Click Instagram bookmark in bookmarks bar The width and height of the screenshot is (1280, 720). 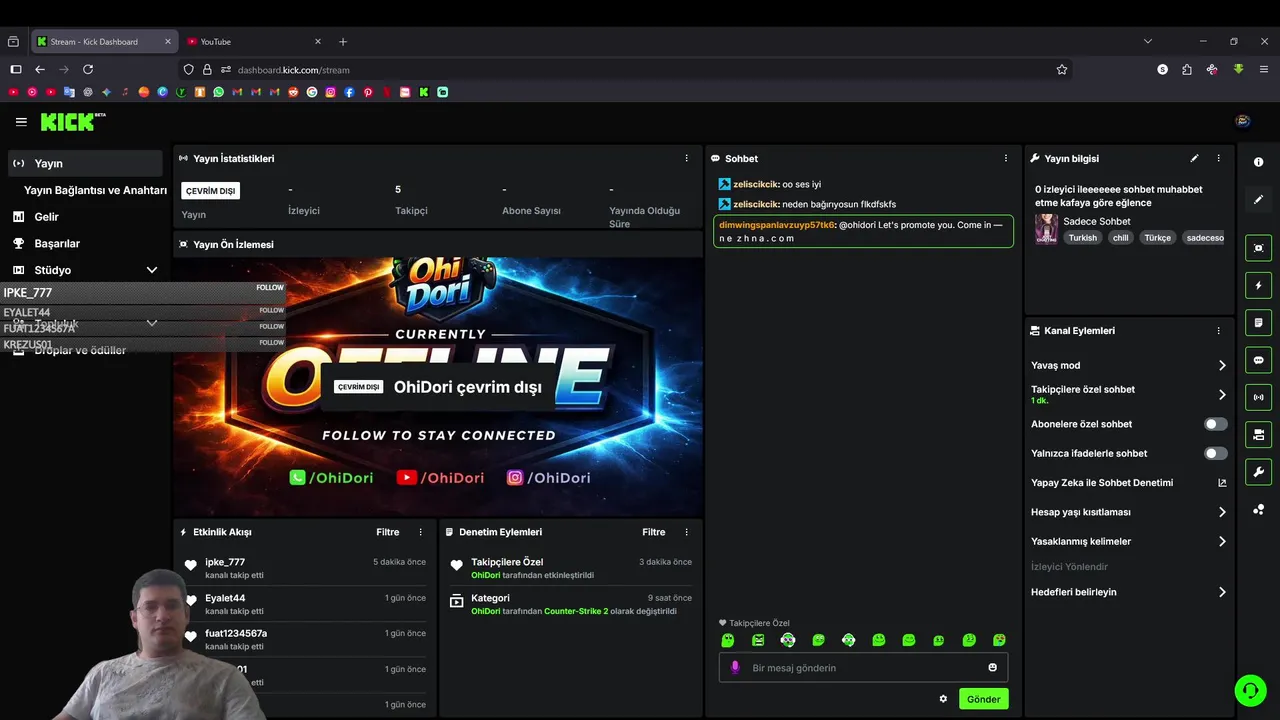point(330,92)
